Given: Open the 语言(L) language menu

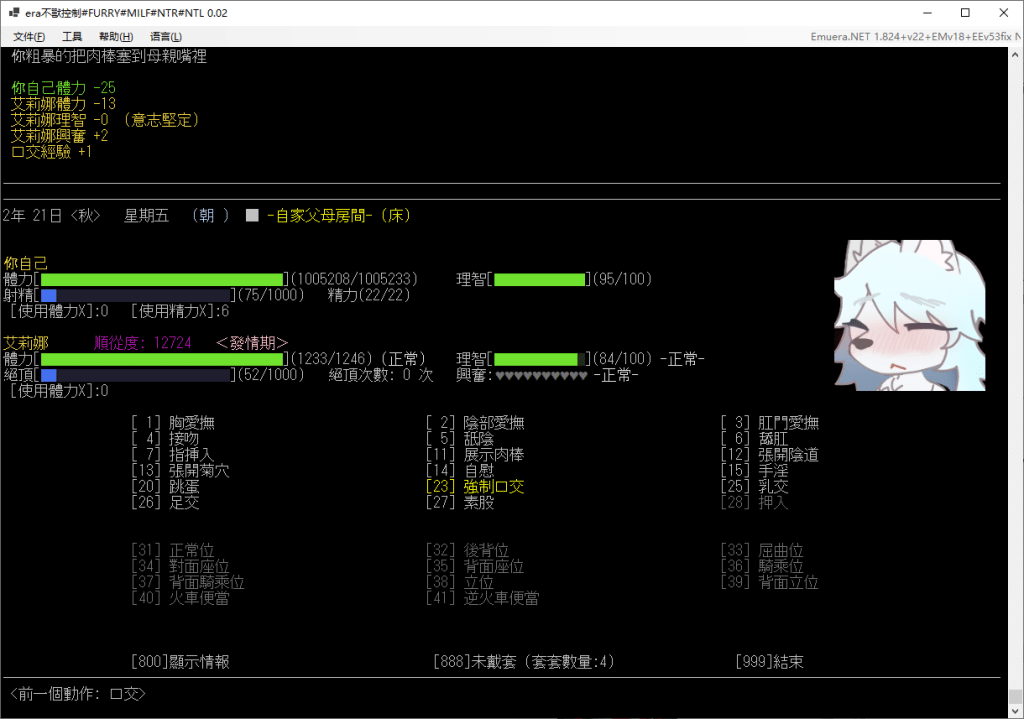Looking at the screenshot, I should [166, 37].
